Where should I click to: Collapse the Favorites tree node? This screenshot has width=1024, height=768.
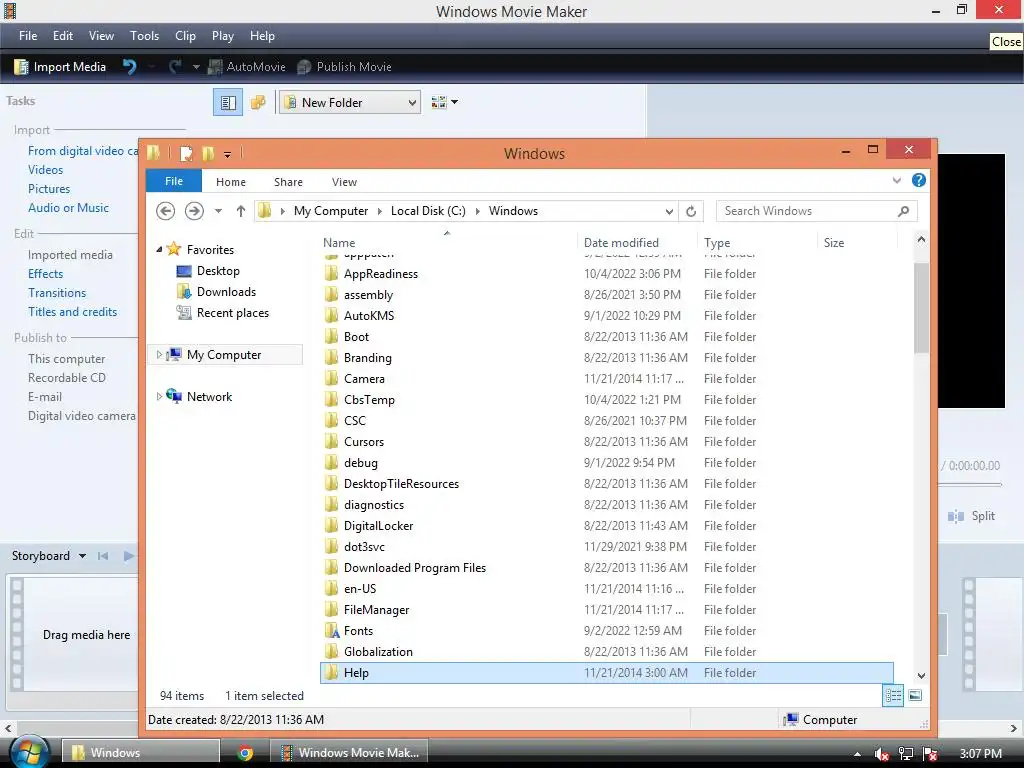coord(159,249)
